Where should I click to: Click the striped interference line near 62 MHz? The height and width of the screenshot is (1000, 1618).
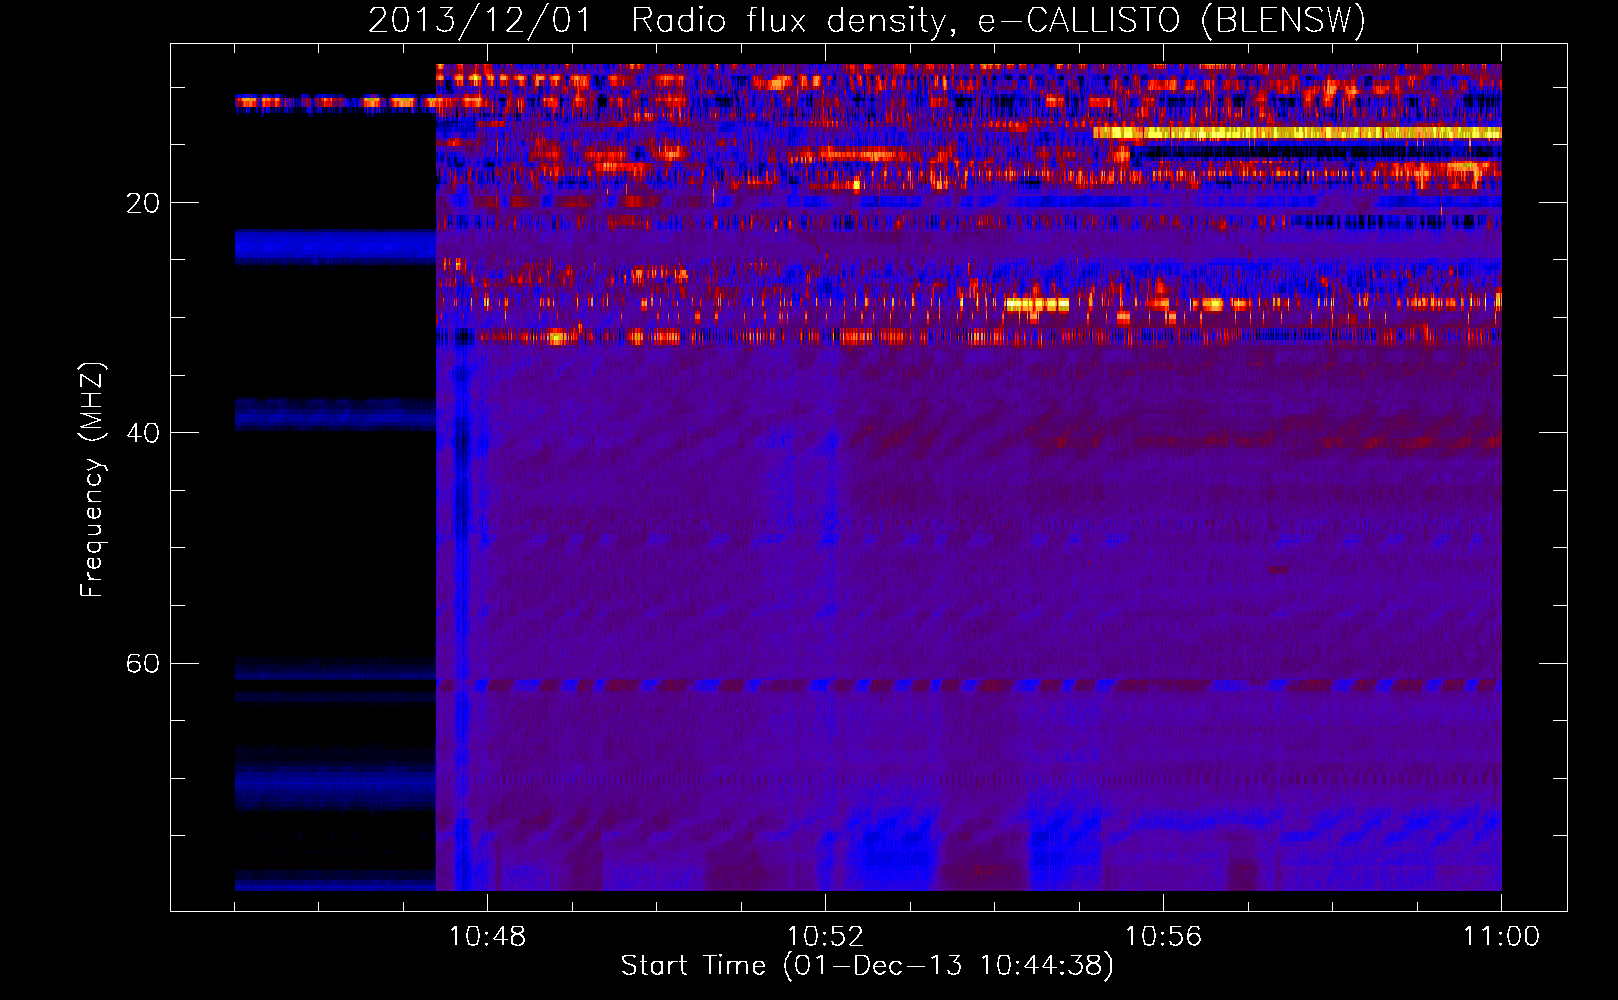click(969, 686)
